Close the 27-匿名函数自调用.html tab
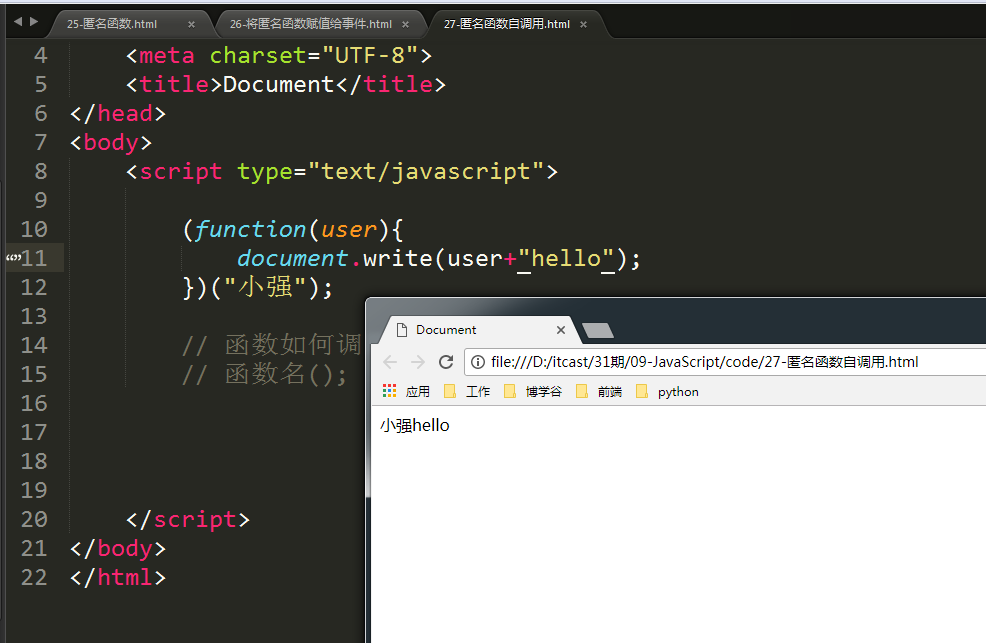Screen dimensions: 986x643 tap(585, 24)
